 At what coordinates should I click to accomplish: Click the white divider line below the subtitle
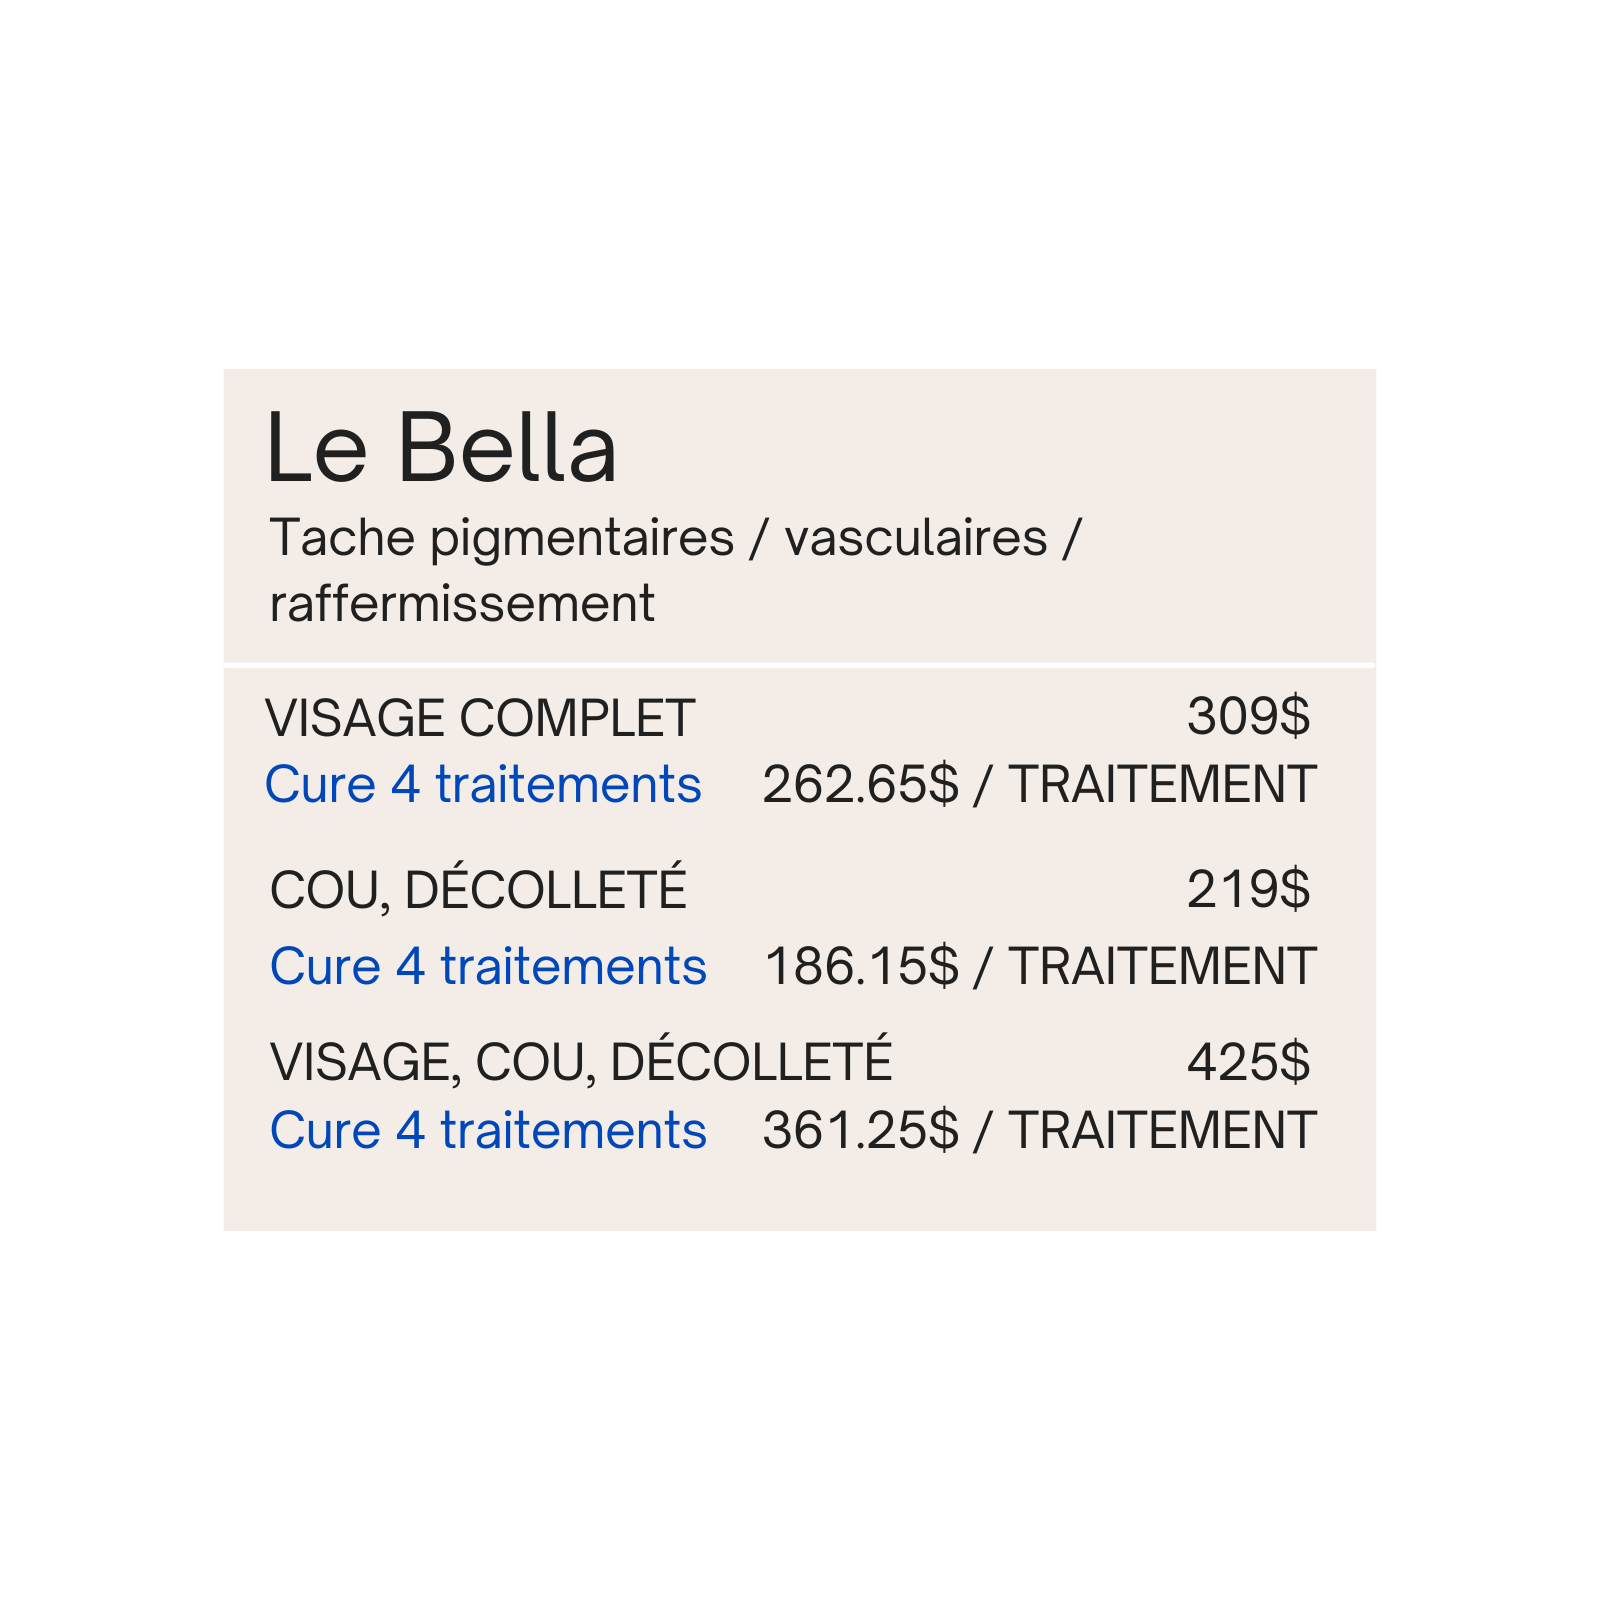coord(800,664)
